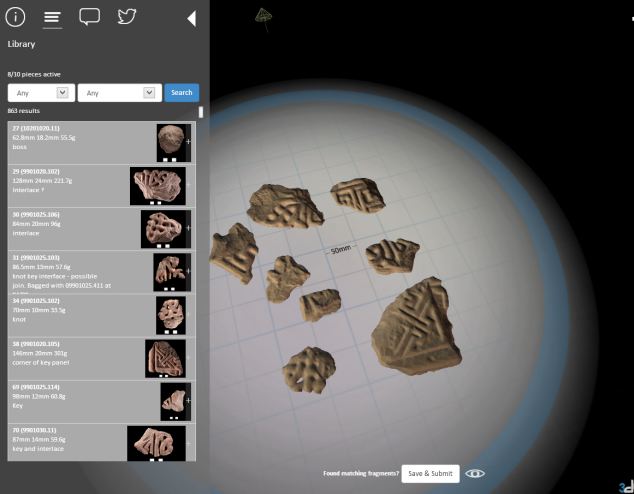634x494 pixels.
Task: Toggle the eye visibility icon beside Save & Submit
Action: click(x=475, y=473)
